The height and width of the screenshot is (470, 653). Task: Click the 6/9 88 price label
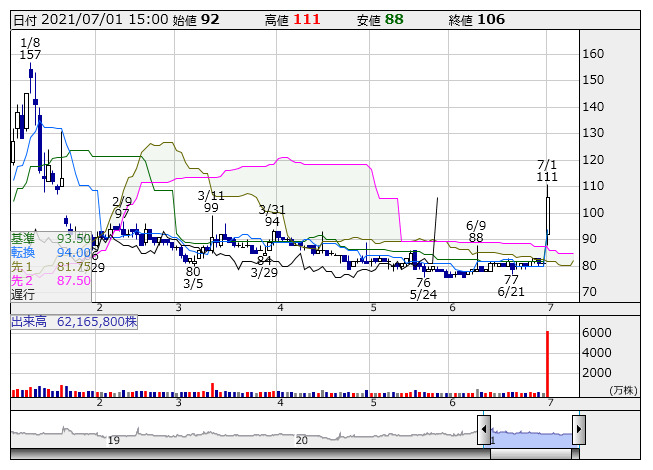click(476, 231)
